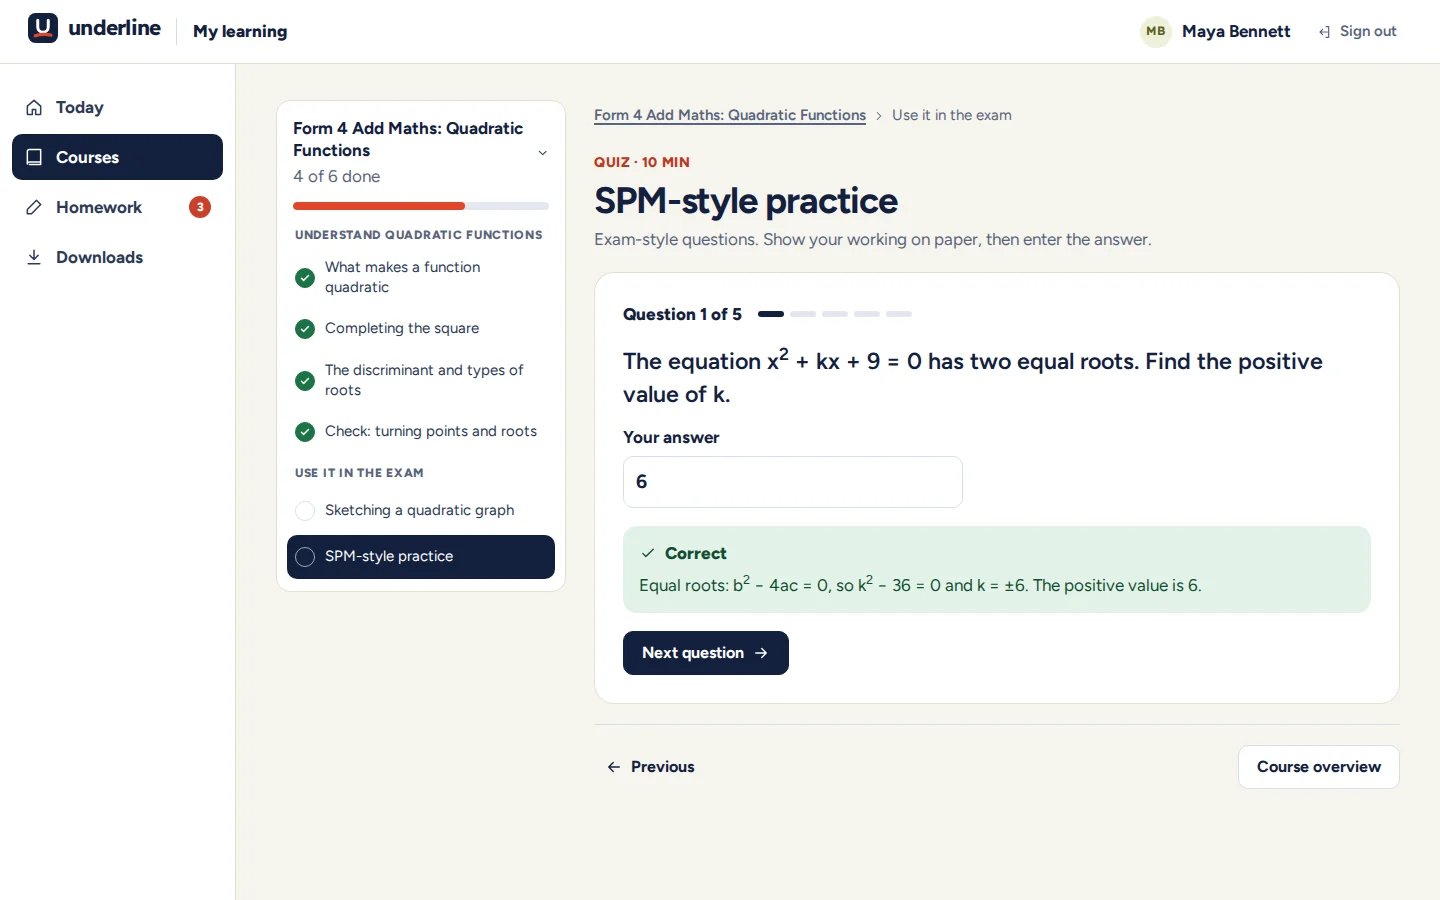The image size is (1440, 900).
Task: Click the Courses book icon
Action: 34,157
